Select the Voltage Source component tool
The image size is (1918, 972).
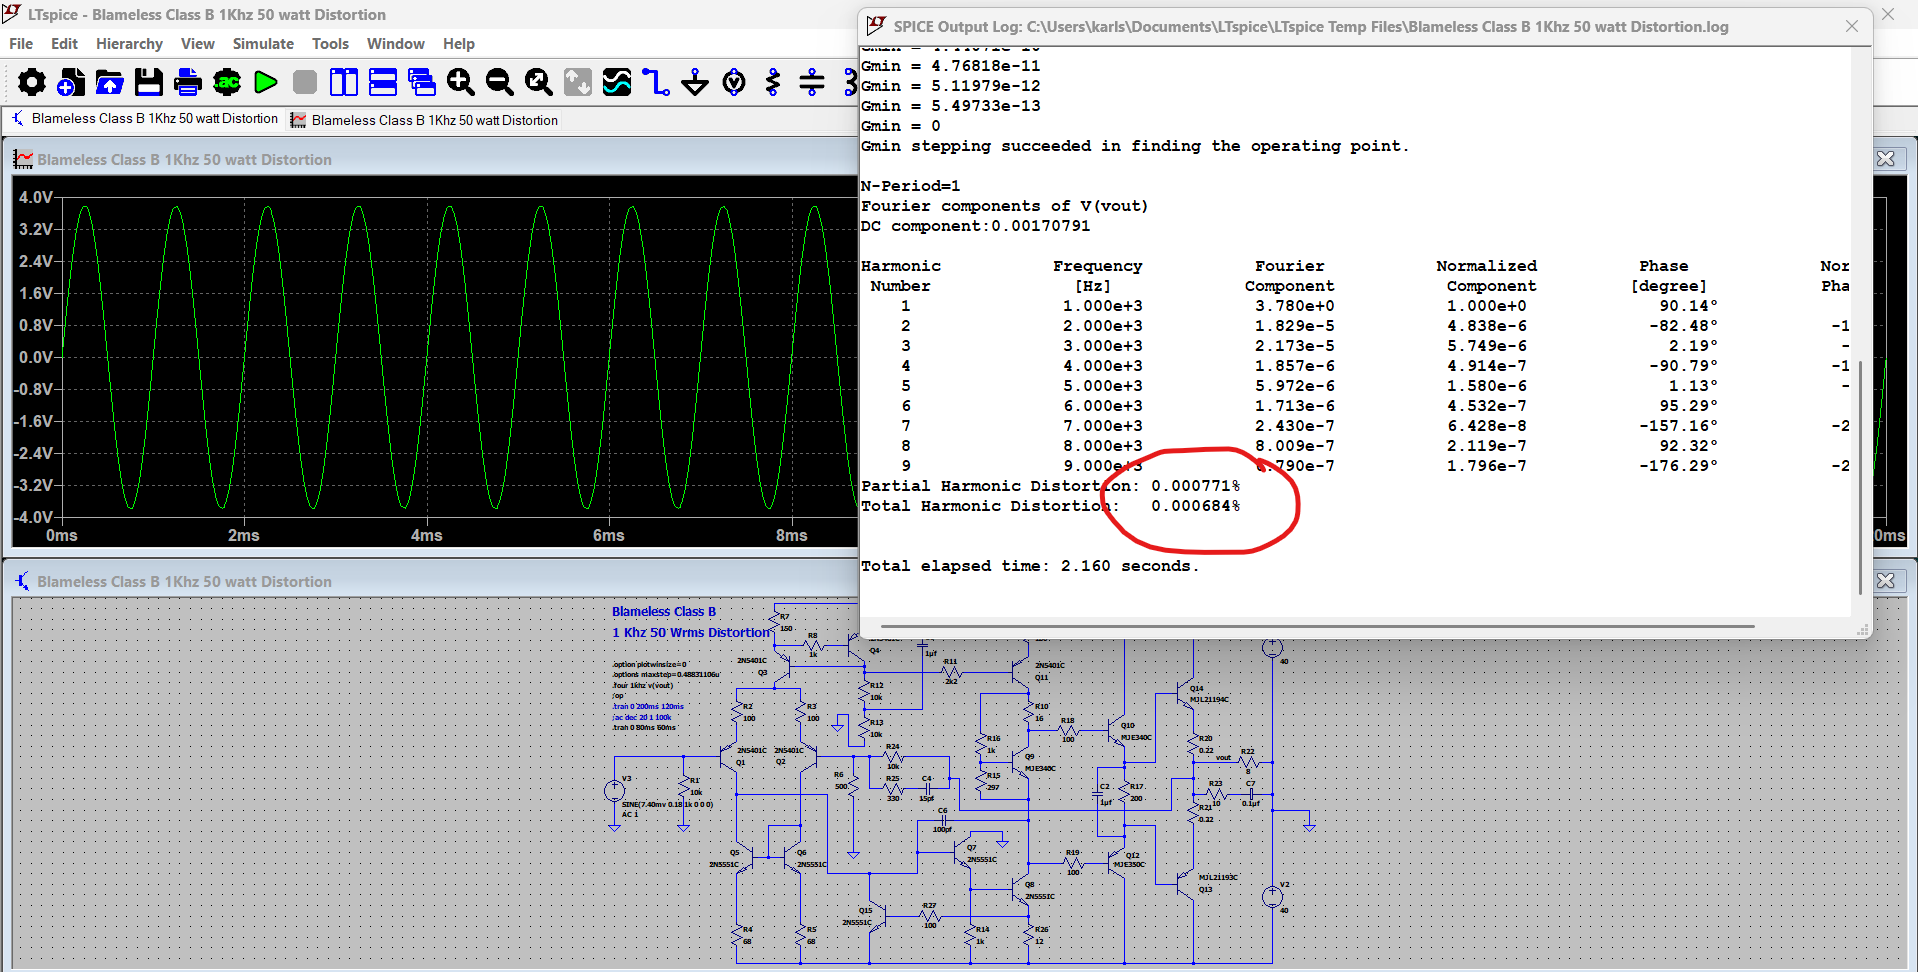734,82
